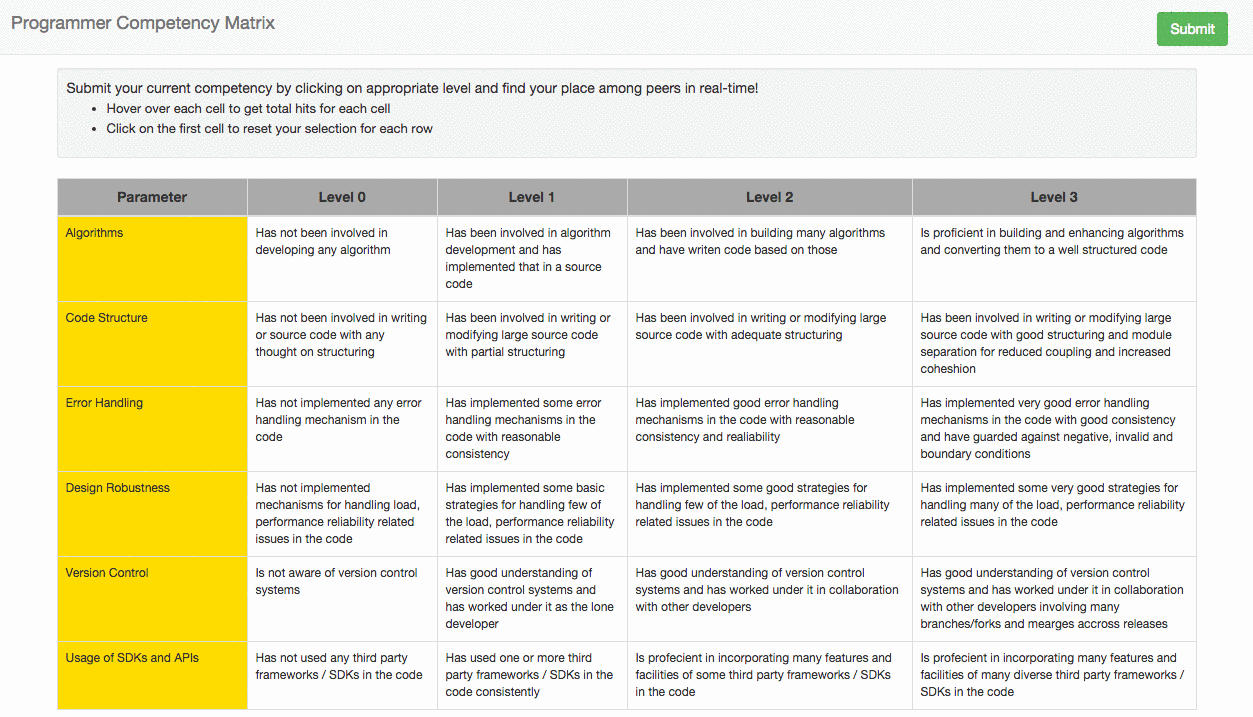
Task: Pick Level 2 for Code Structure
Action: point(769,343)
